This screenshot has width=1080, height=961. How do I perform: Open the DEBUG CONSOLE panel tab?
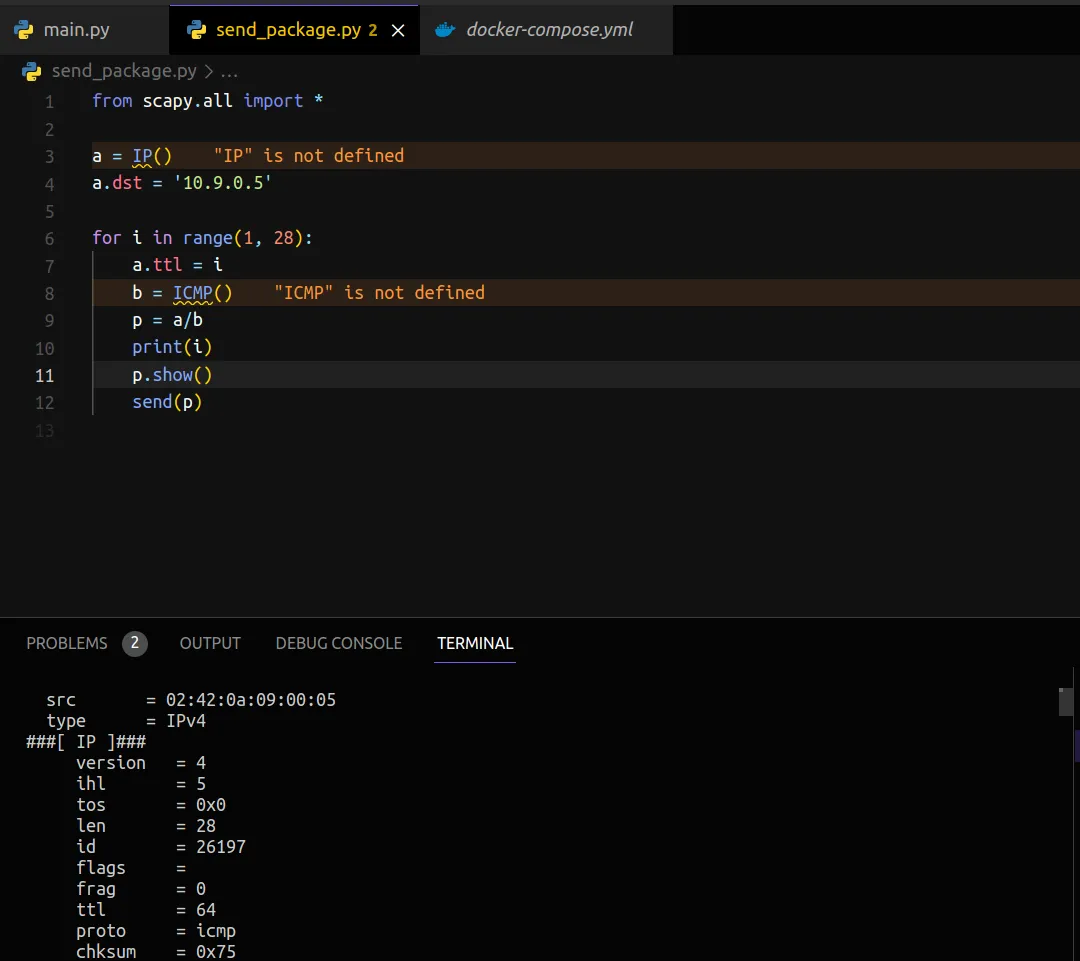coord(339,643)
